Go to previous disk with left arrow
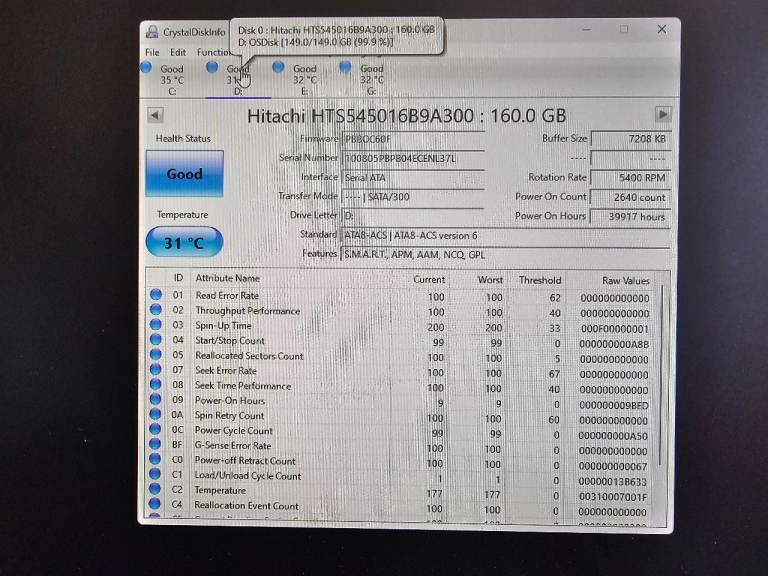 pos(155,116)
